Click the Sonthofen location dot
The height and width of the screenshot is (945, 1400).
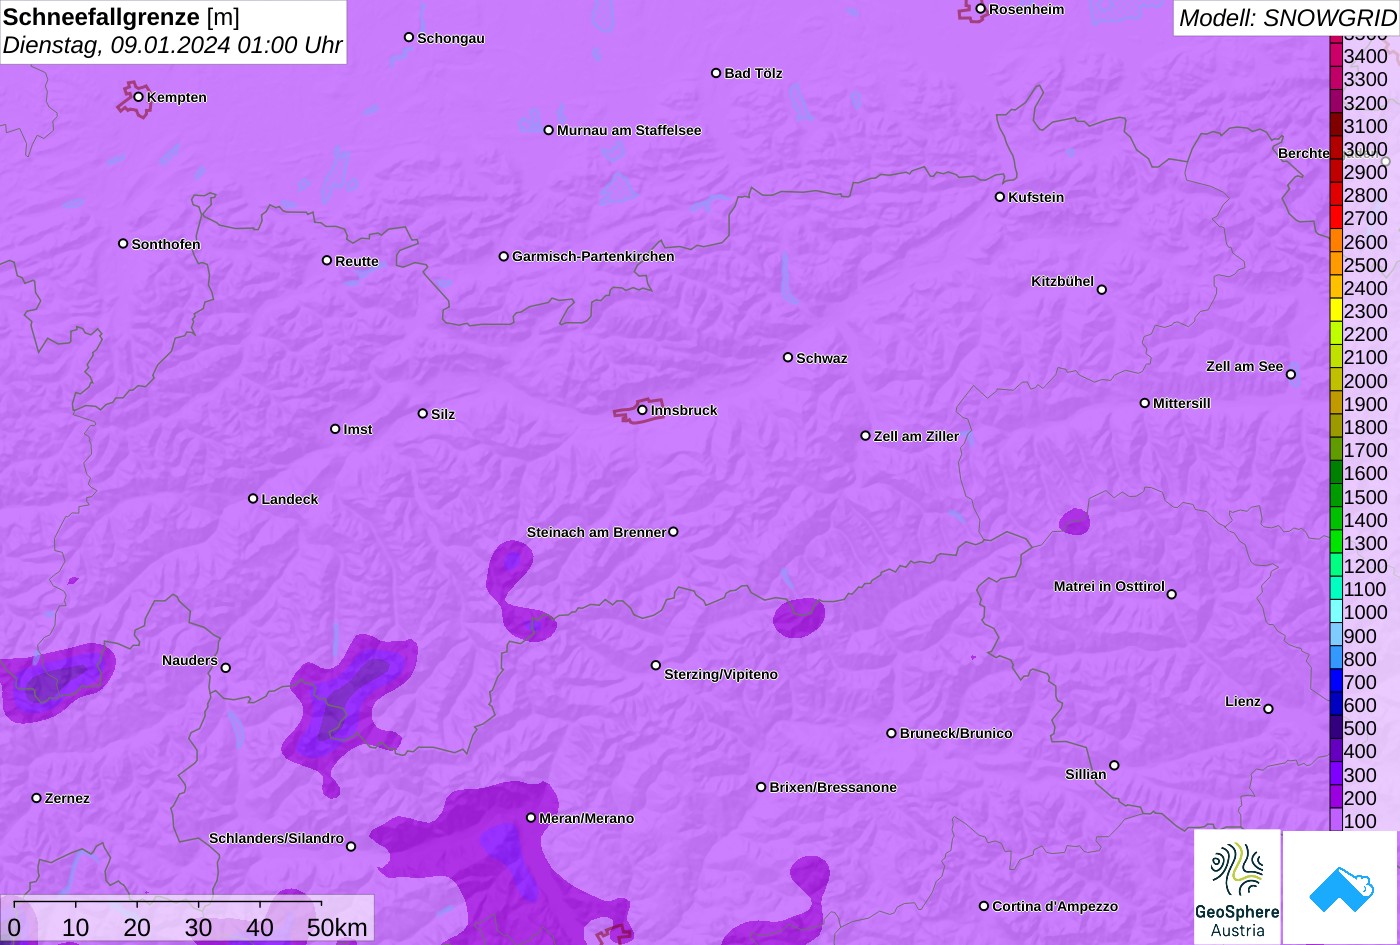click(123, 244)
